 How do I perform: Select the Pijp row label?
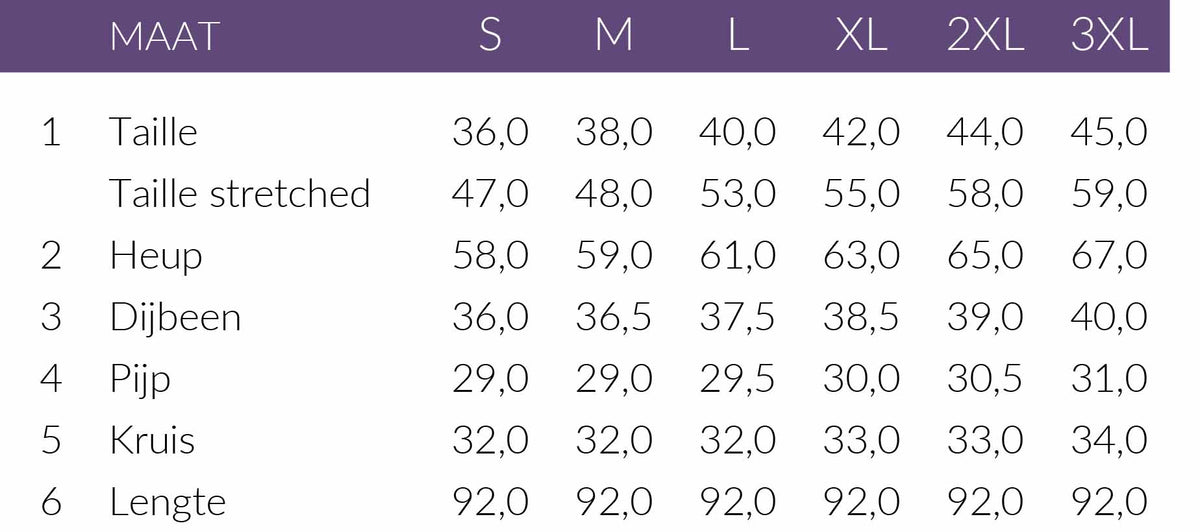[140, 379]
